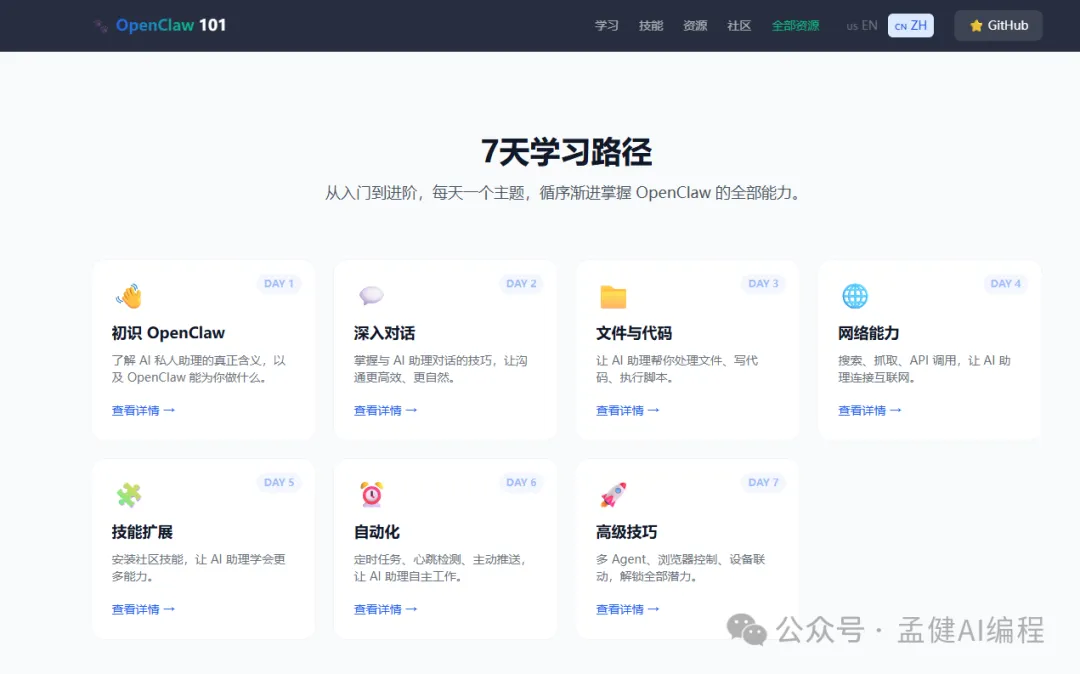Click the rocket icon on the 高级技巧 card
Viewport: 1080px width, 674px height.
pos(613,494)
